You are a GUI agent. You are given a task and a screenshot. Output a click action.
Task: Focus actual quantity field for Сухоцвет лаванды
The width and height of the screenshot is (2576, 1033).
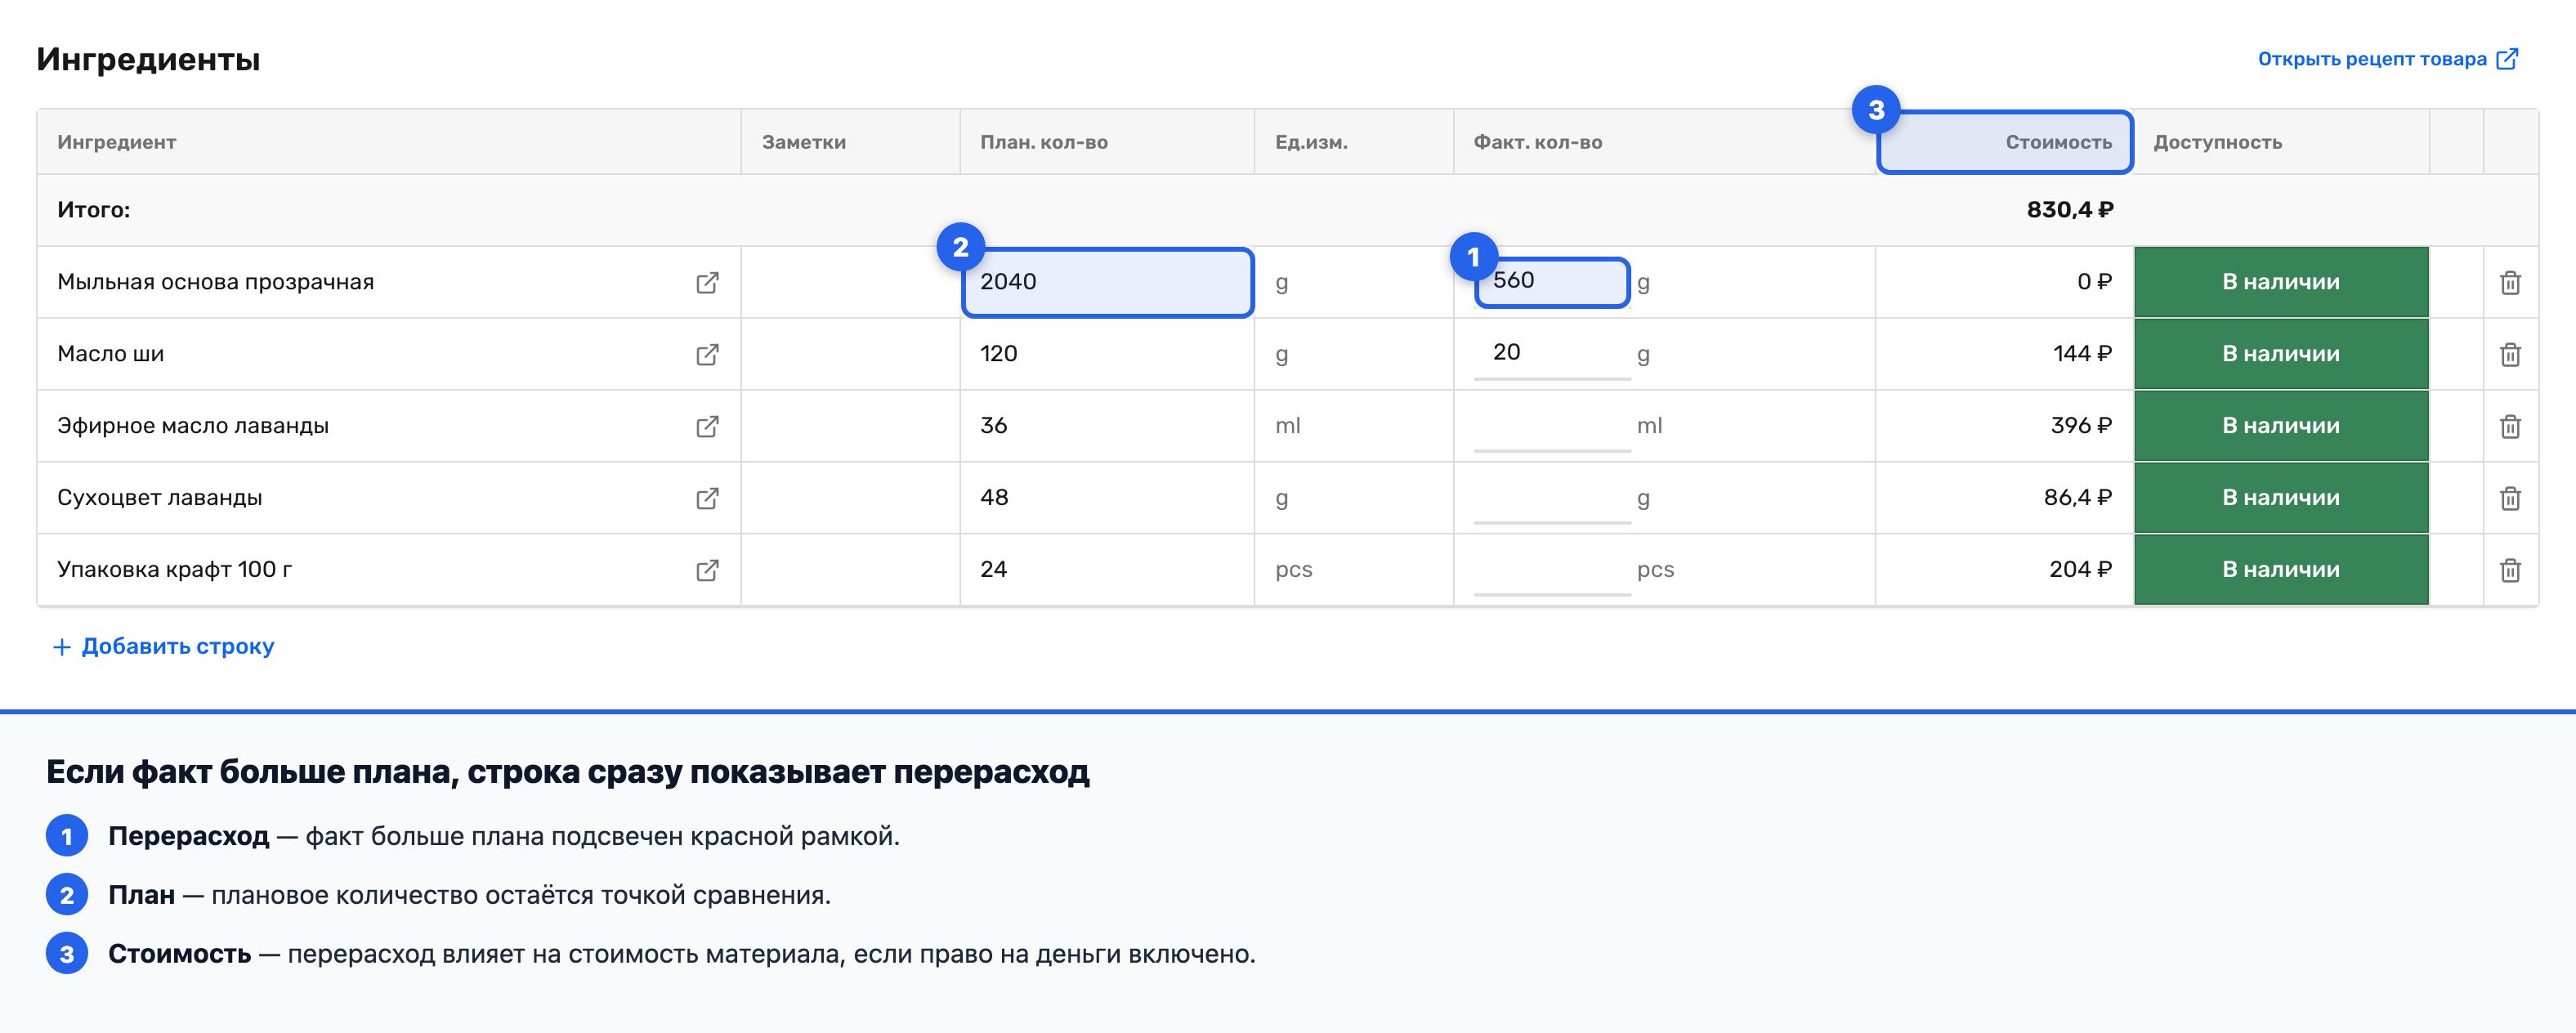(x=1552, y=498)
